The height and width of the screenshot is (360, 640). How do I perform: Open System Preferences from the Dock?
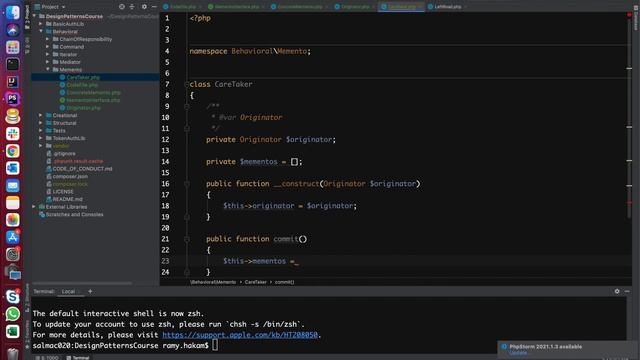[x=13, y=254]
